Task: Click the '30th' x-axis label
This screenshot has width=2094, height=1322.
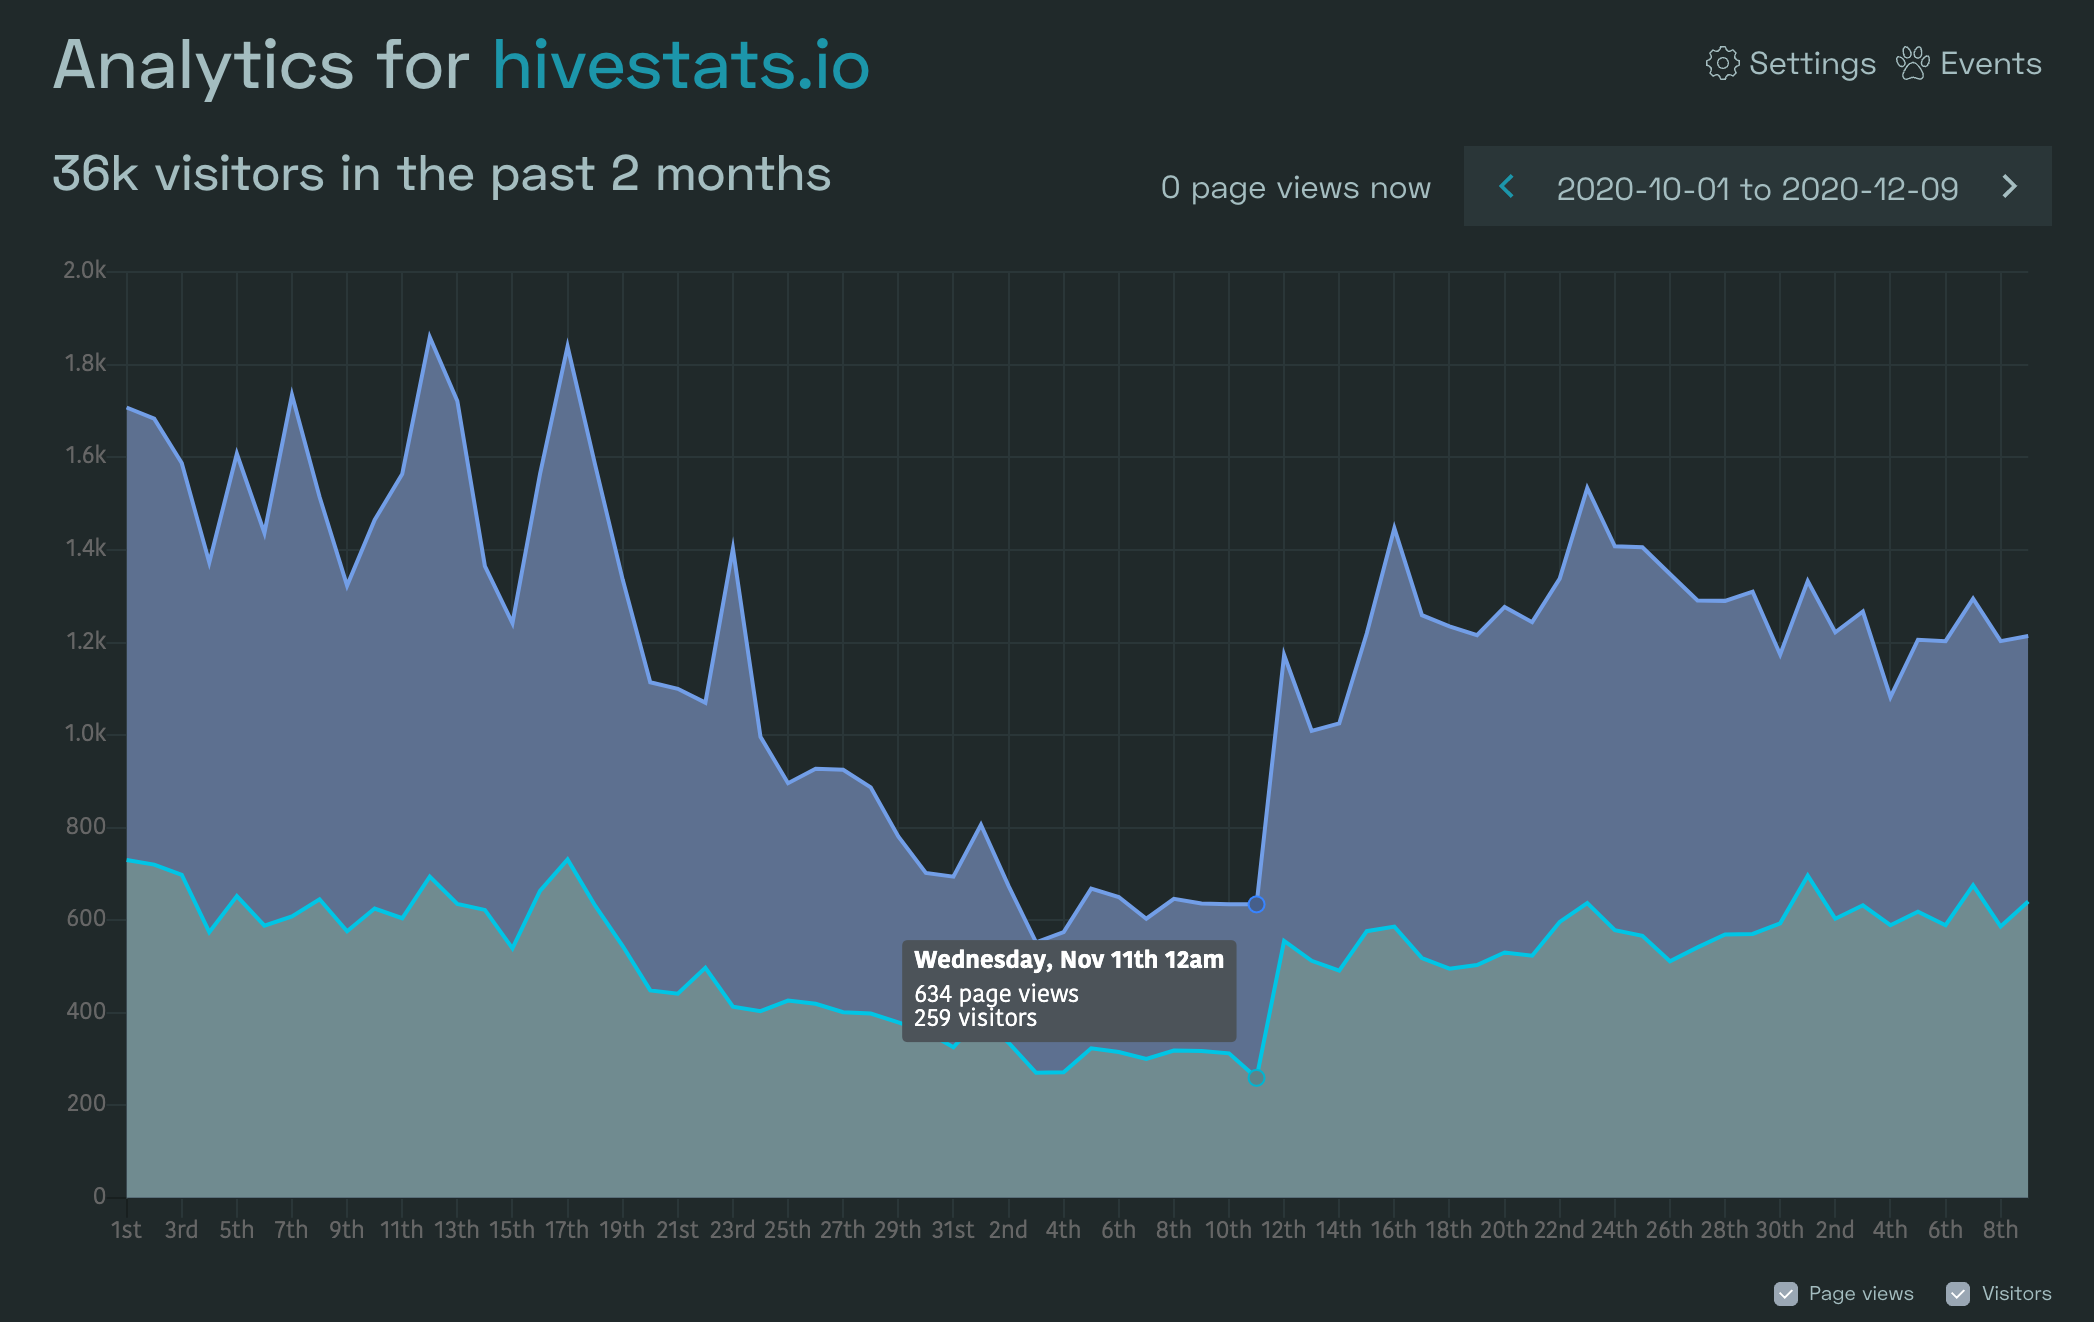Action: (x=1780, y=1229)
